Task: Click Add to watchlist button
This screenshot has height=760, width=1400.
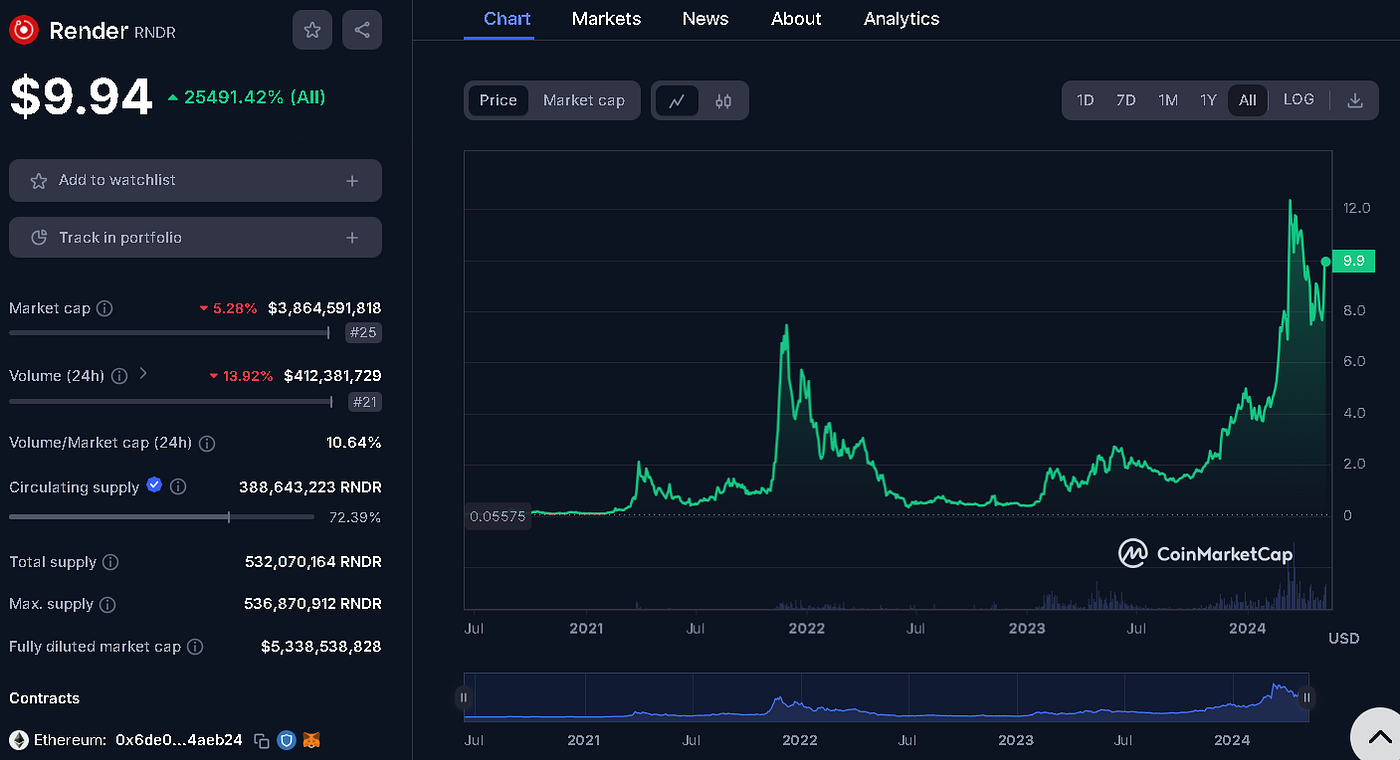Action: coord(195,180)
